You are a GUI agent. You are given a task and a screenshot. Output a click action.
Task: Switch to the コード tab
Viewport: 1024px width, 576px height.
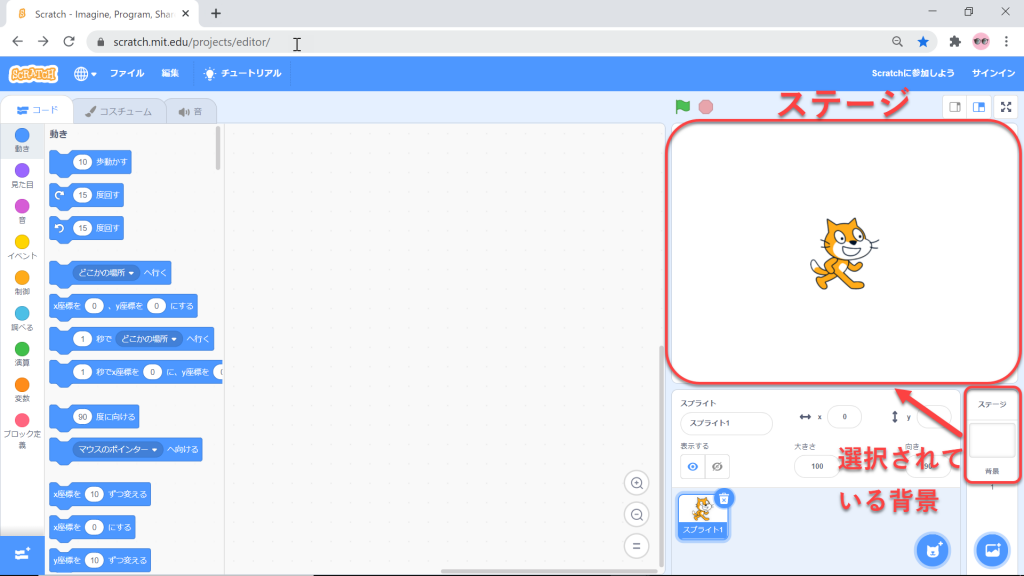[x=37, y=110]
